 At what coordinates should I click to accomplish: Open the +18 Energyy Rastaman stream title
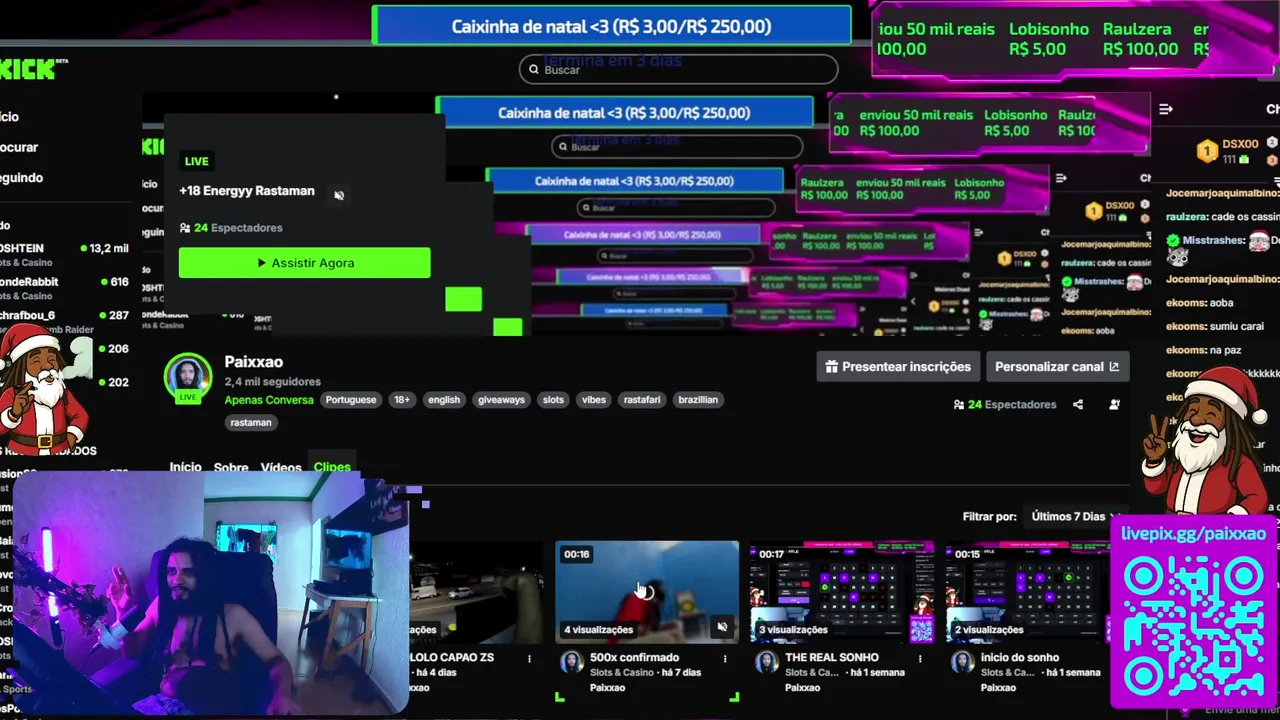tap(247, 191)
